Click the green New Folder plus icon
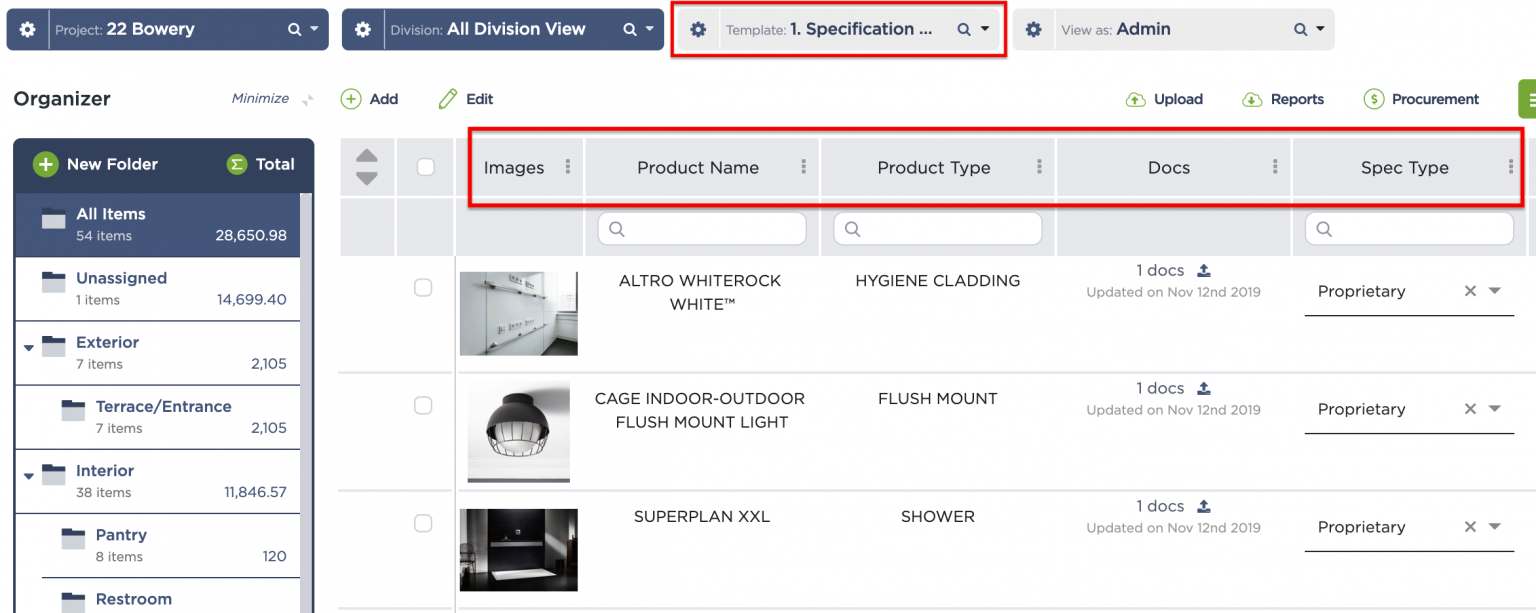 [x=47, y=164]
